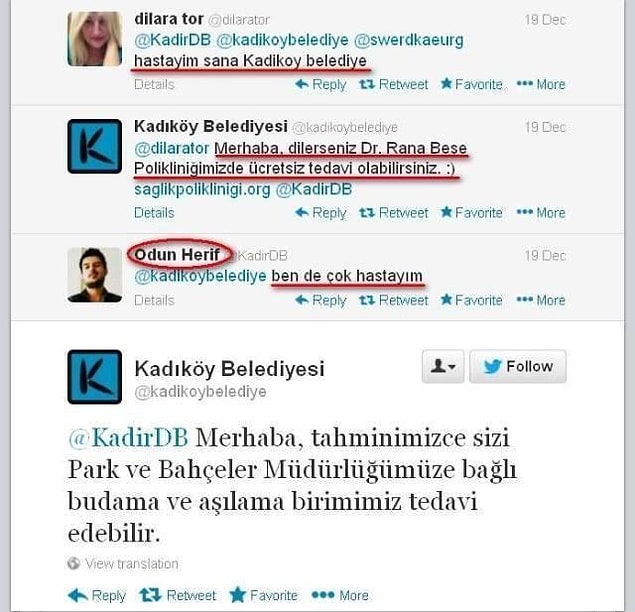Open Odun Herif's profile photo
The image size is (635, 612).
pos(95,275)
